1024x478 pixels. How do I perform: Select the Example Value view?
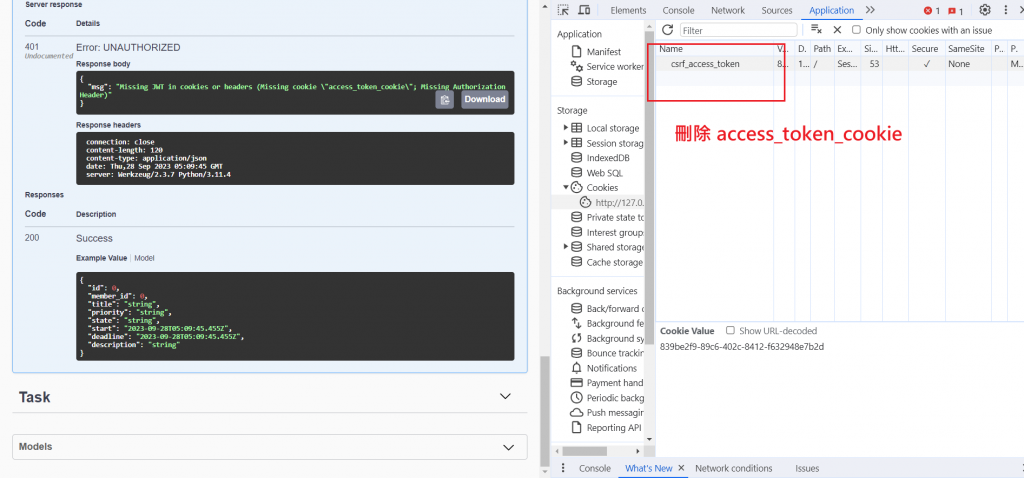(x=101, y=258)
